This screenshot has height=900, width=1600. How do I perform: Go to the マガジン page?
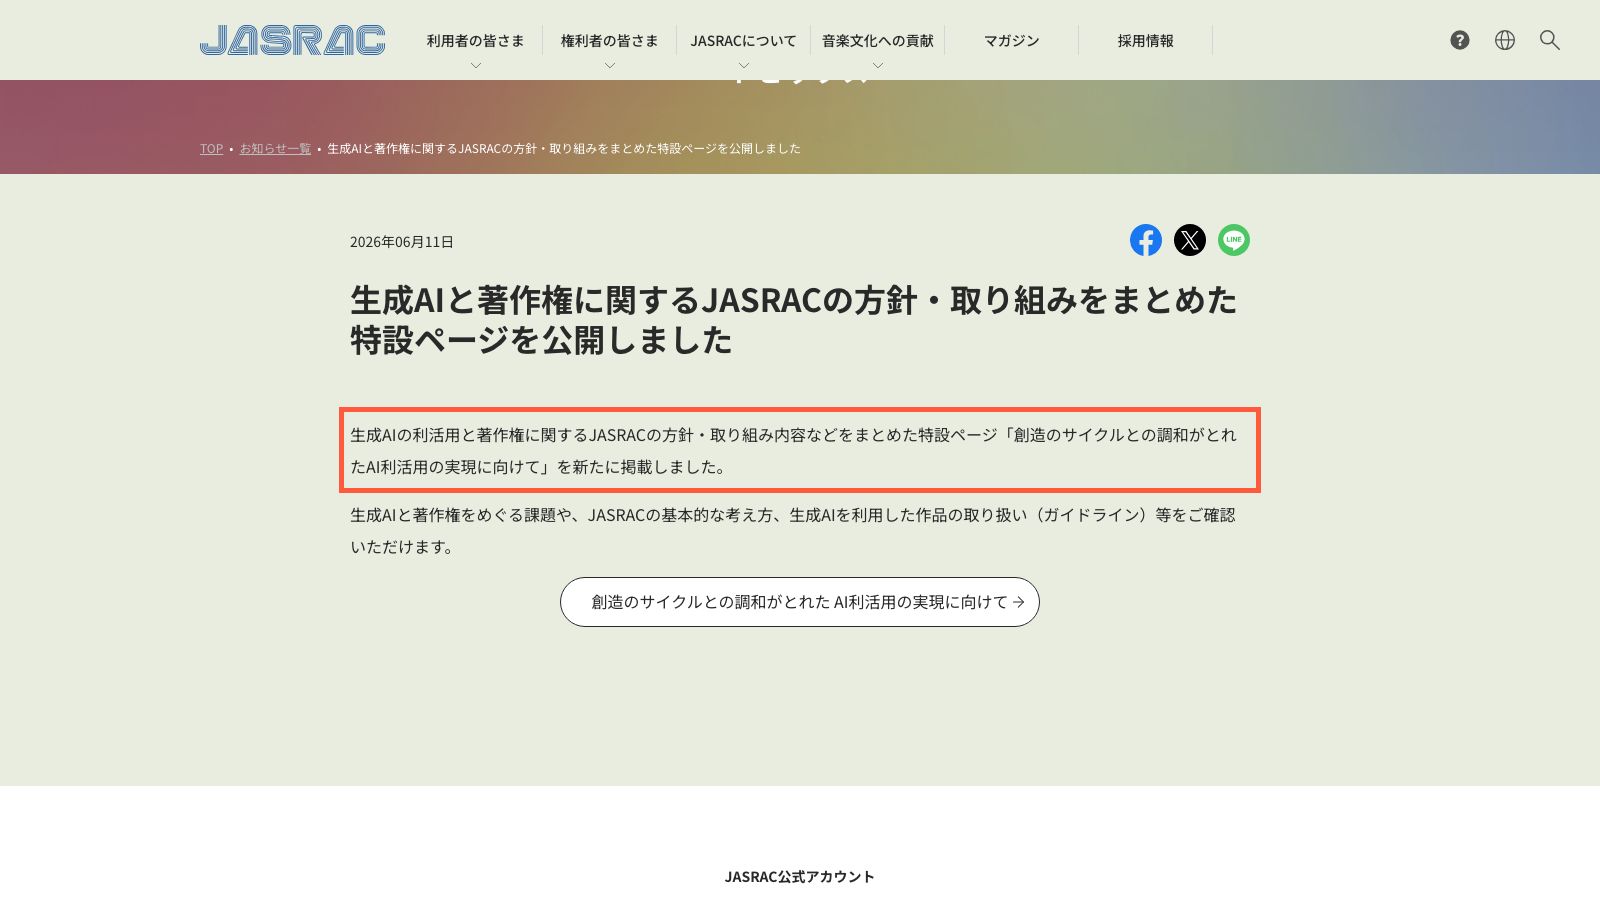click(x=1012, y=41)
